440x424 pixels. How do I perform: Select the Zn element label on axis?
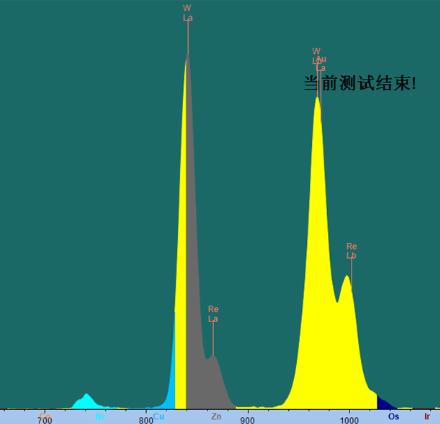pos(216,416)
